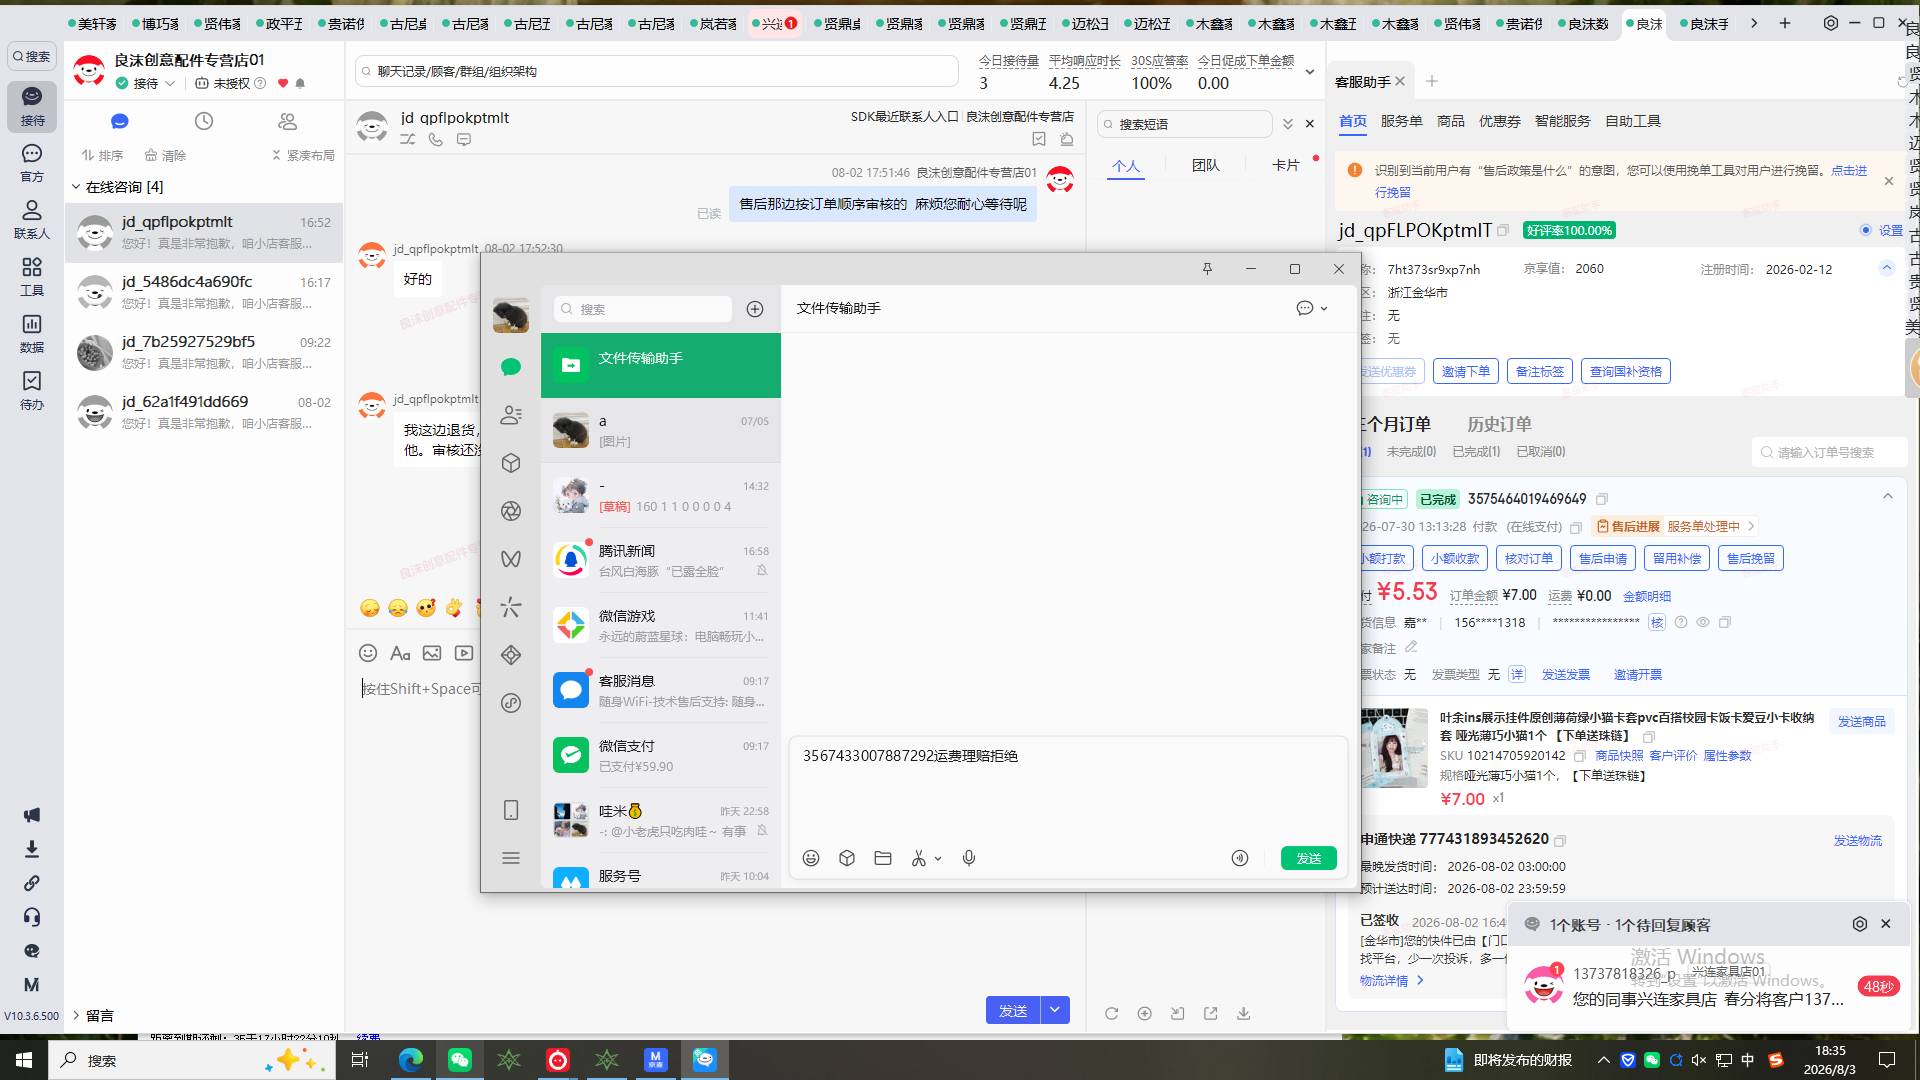The height and width of the screenshot is (1080, 1920).
Task: Click the WeChat screenshot scissors icon
Action: point(919,858)
